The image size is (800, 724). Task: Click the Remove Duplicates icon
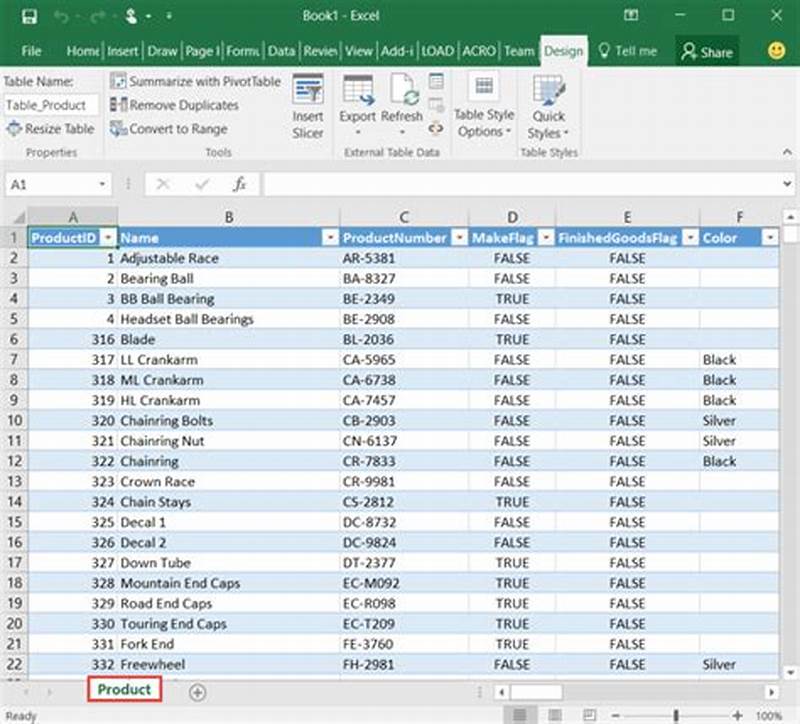pos(122,104)
